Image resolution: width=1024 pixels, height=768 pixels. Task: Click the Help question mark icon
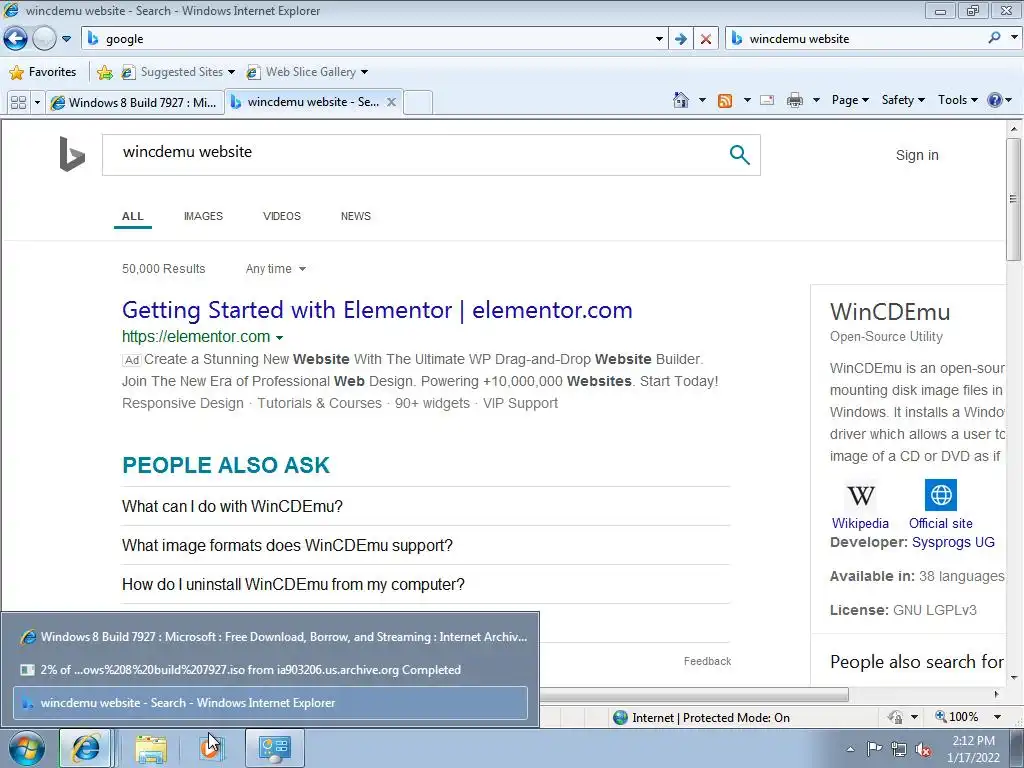(x=995, y=100)
